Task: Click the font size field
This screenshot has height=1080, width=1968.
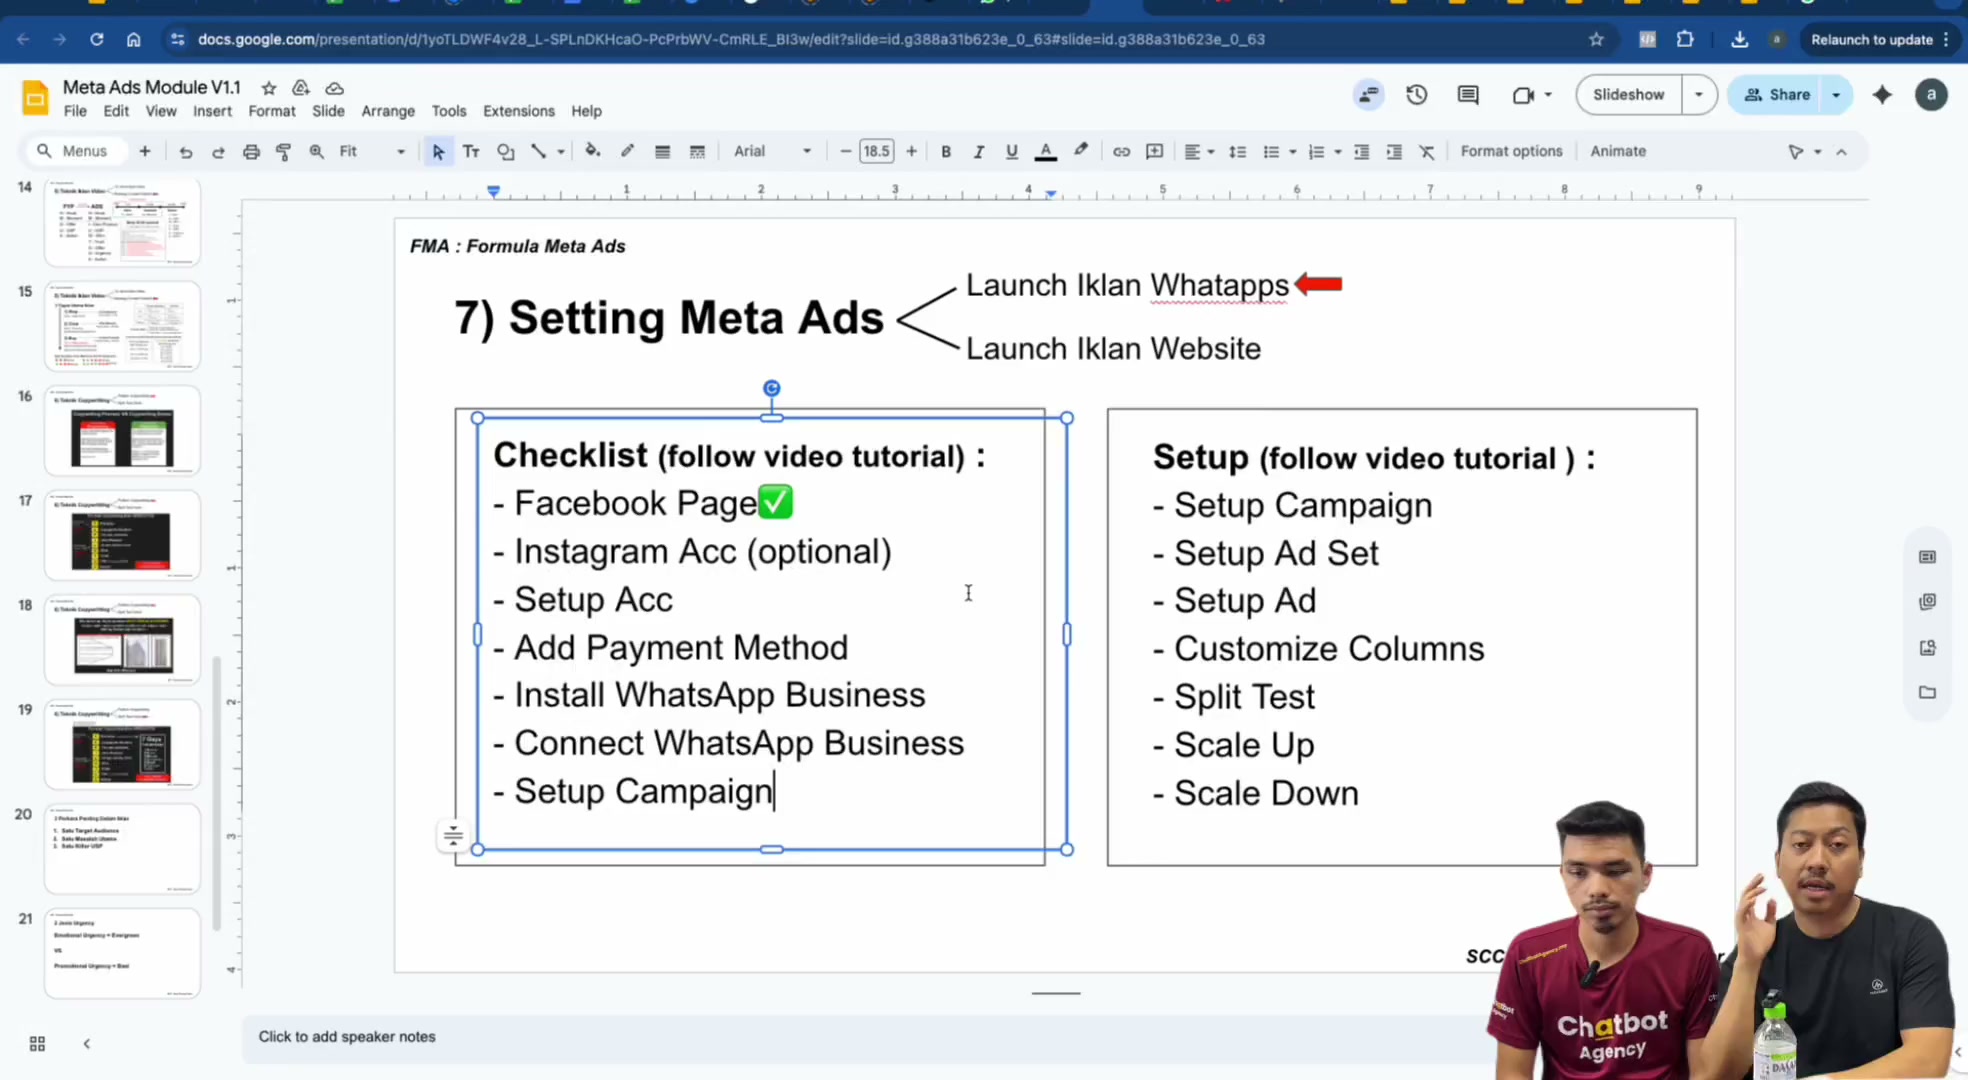Action: (876, 152)
